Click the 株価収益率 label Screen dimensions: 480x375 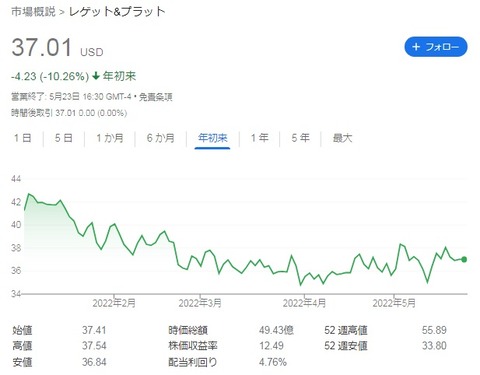click(193, 346)
